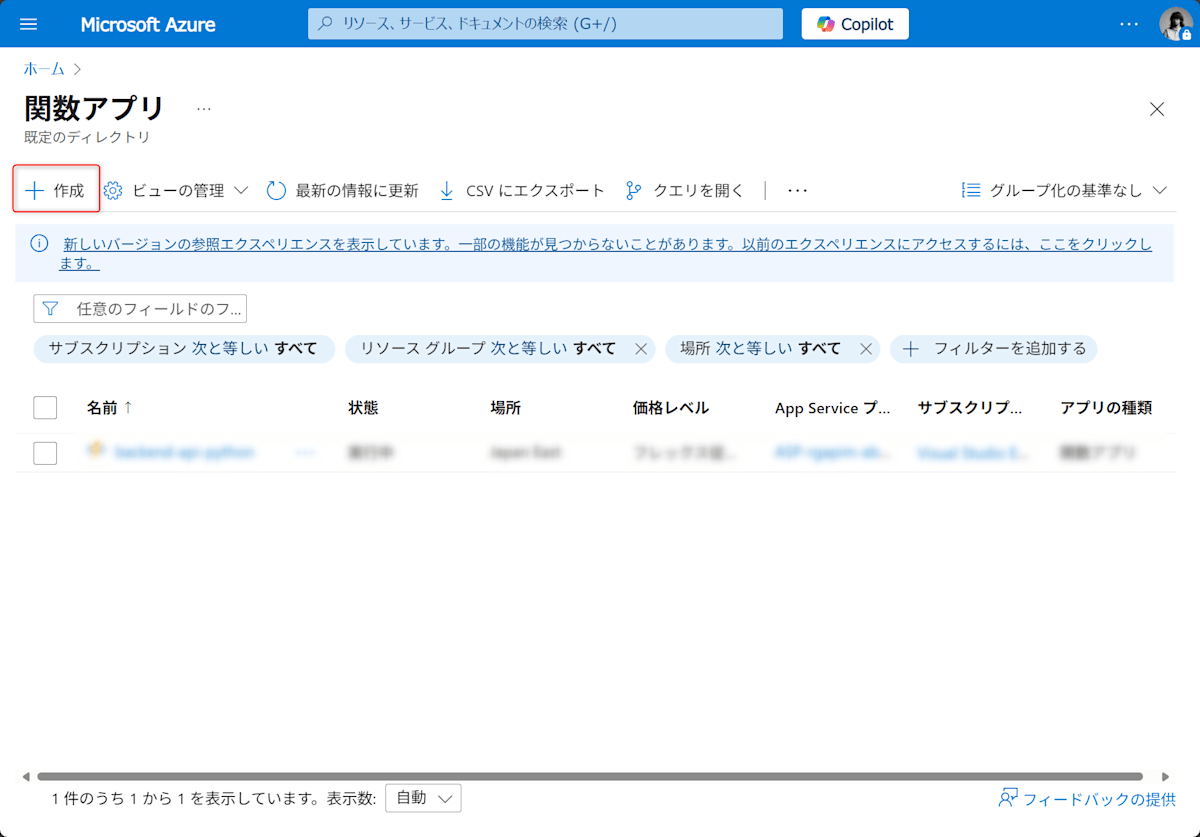The width and height of the screenshot is (1200, 837).
Task: Remove the 場所 filter
Action: 867,349
